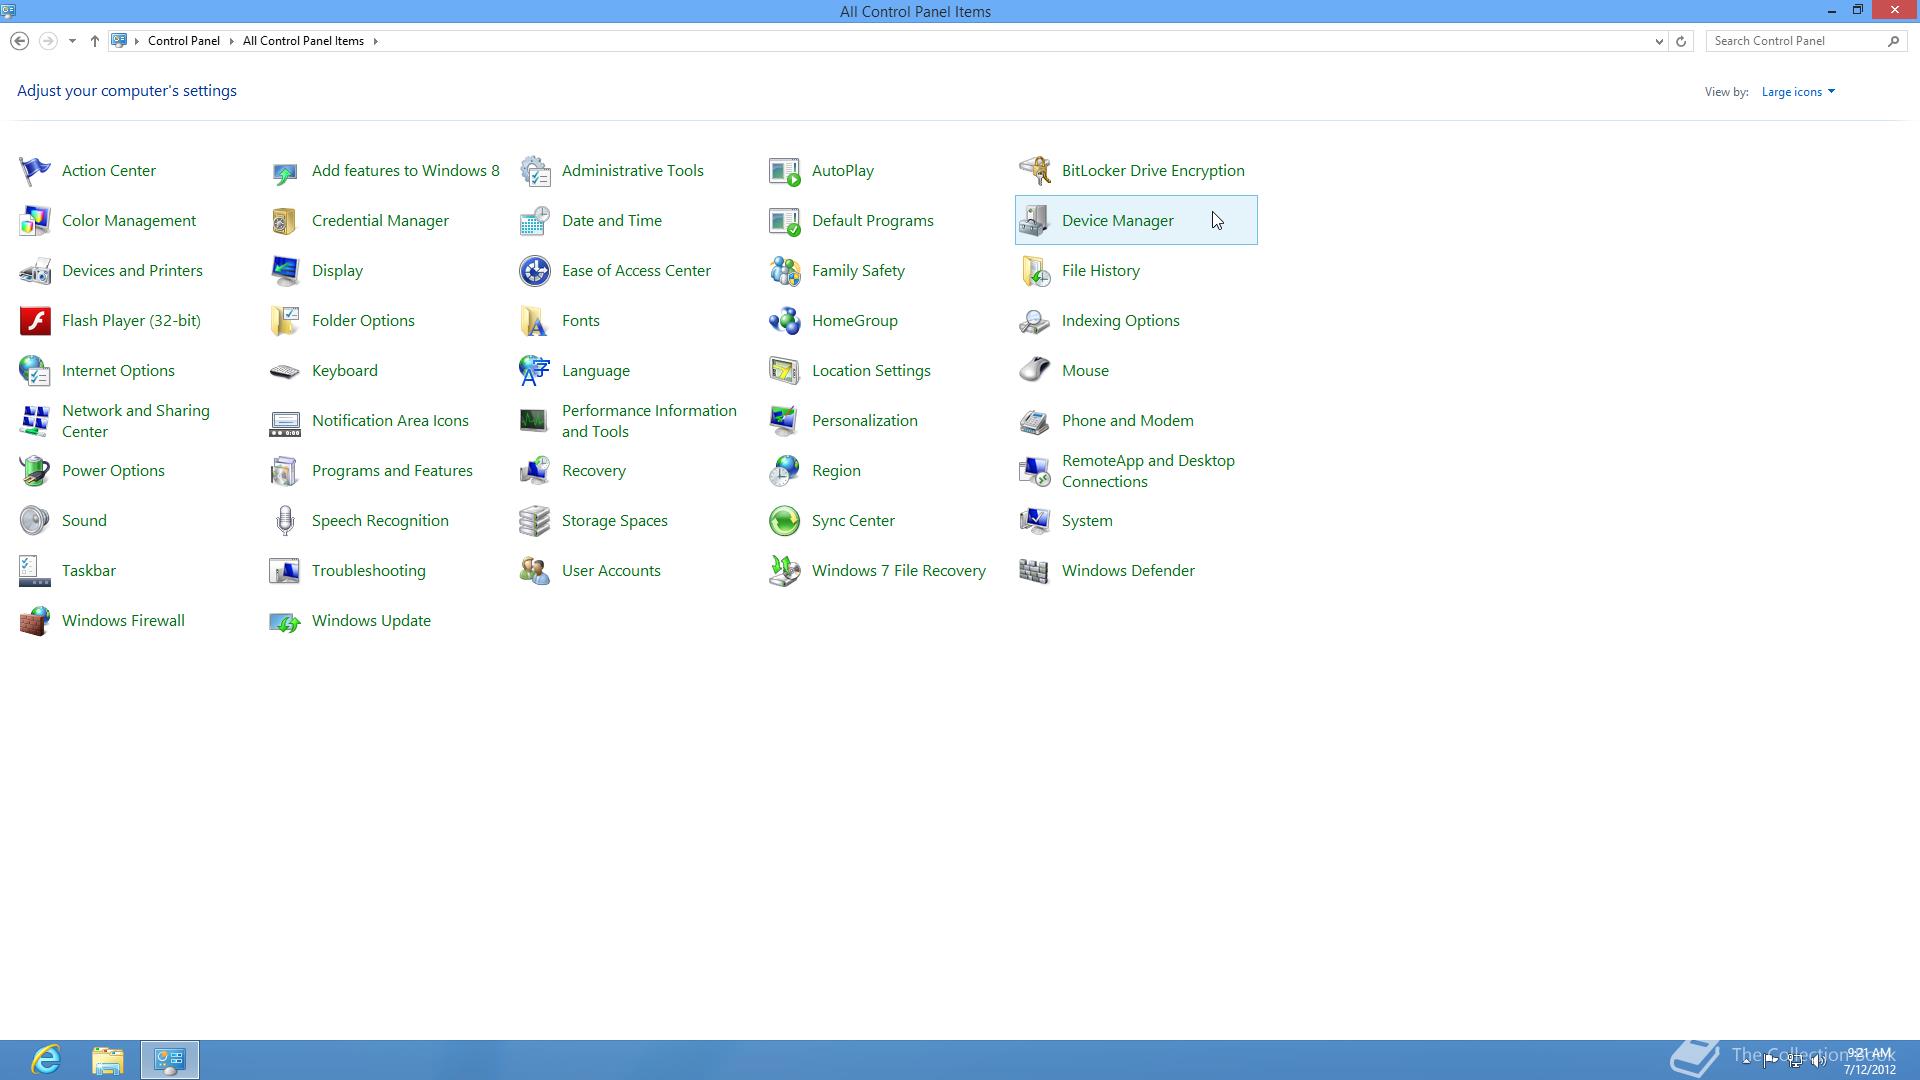Viewport: 1920px width, 1080px height.
Task: Open Performance Information and Tools link
Action: 649,421
